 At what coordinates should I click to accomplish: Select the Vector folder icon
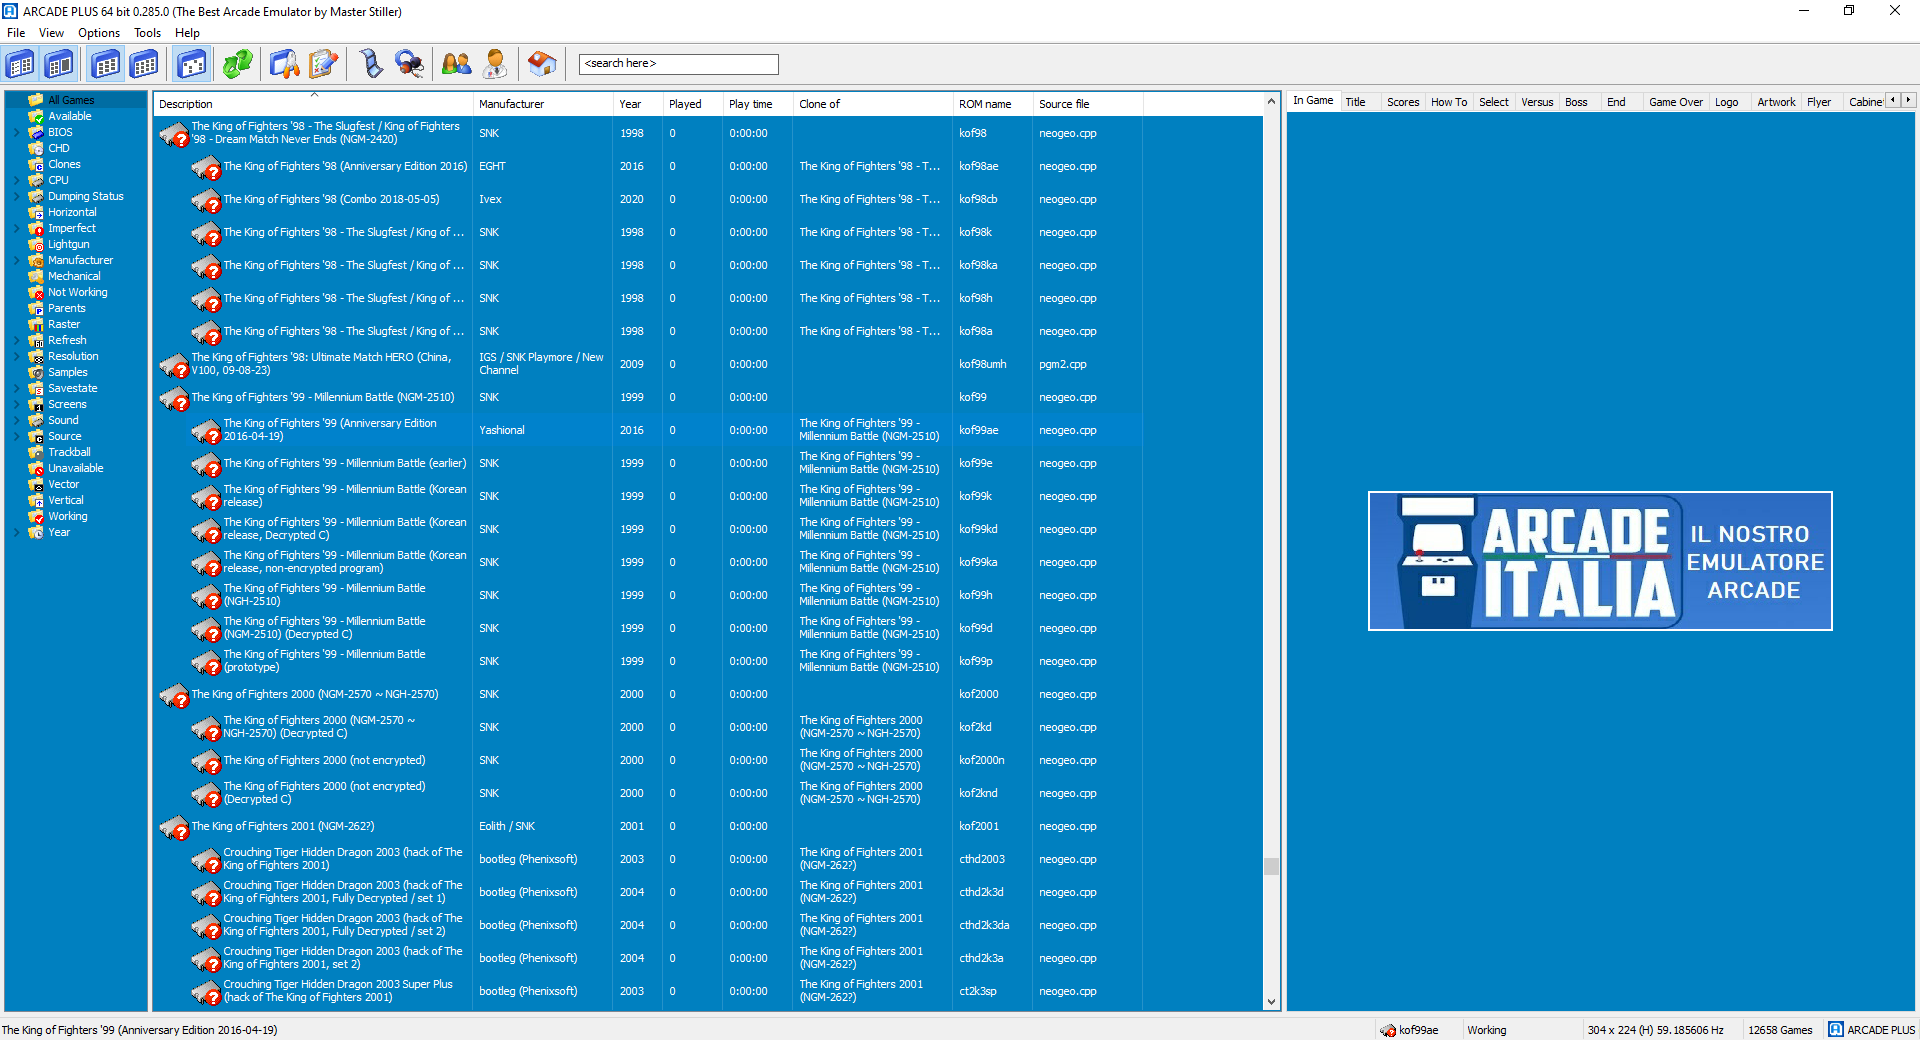(x=36, y=484)
